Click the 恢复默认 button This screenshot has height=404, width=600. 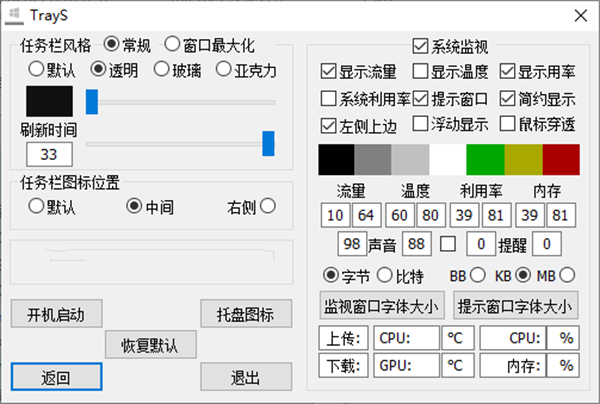click(151, 345)
